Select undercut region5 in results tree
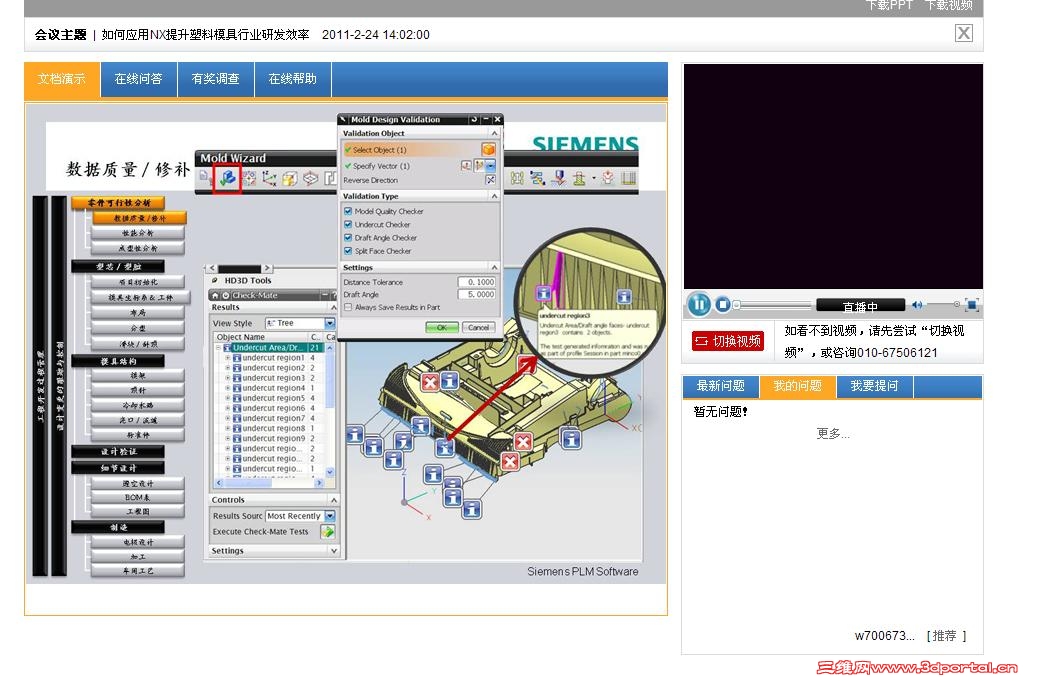This screenshot has height=681, width=1037. (x=273, y=398)
